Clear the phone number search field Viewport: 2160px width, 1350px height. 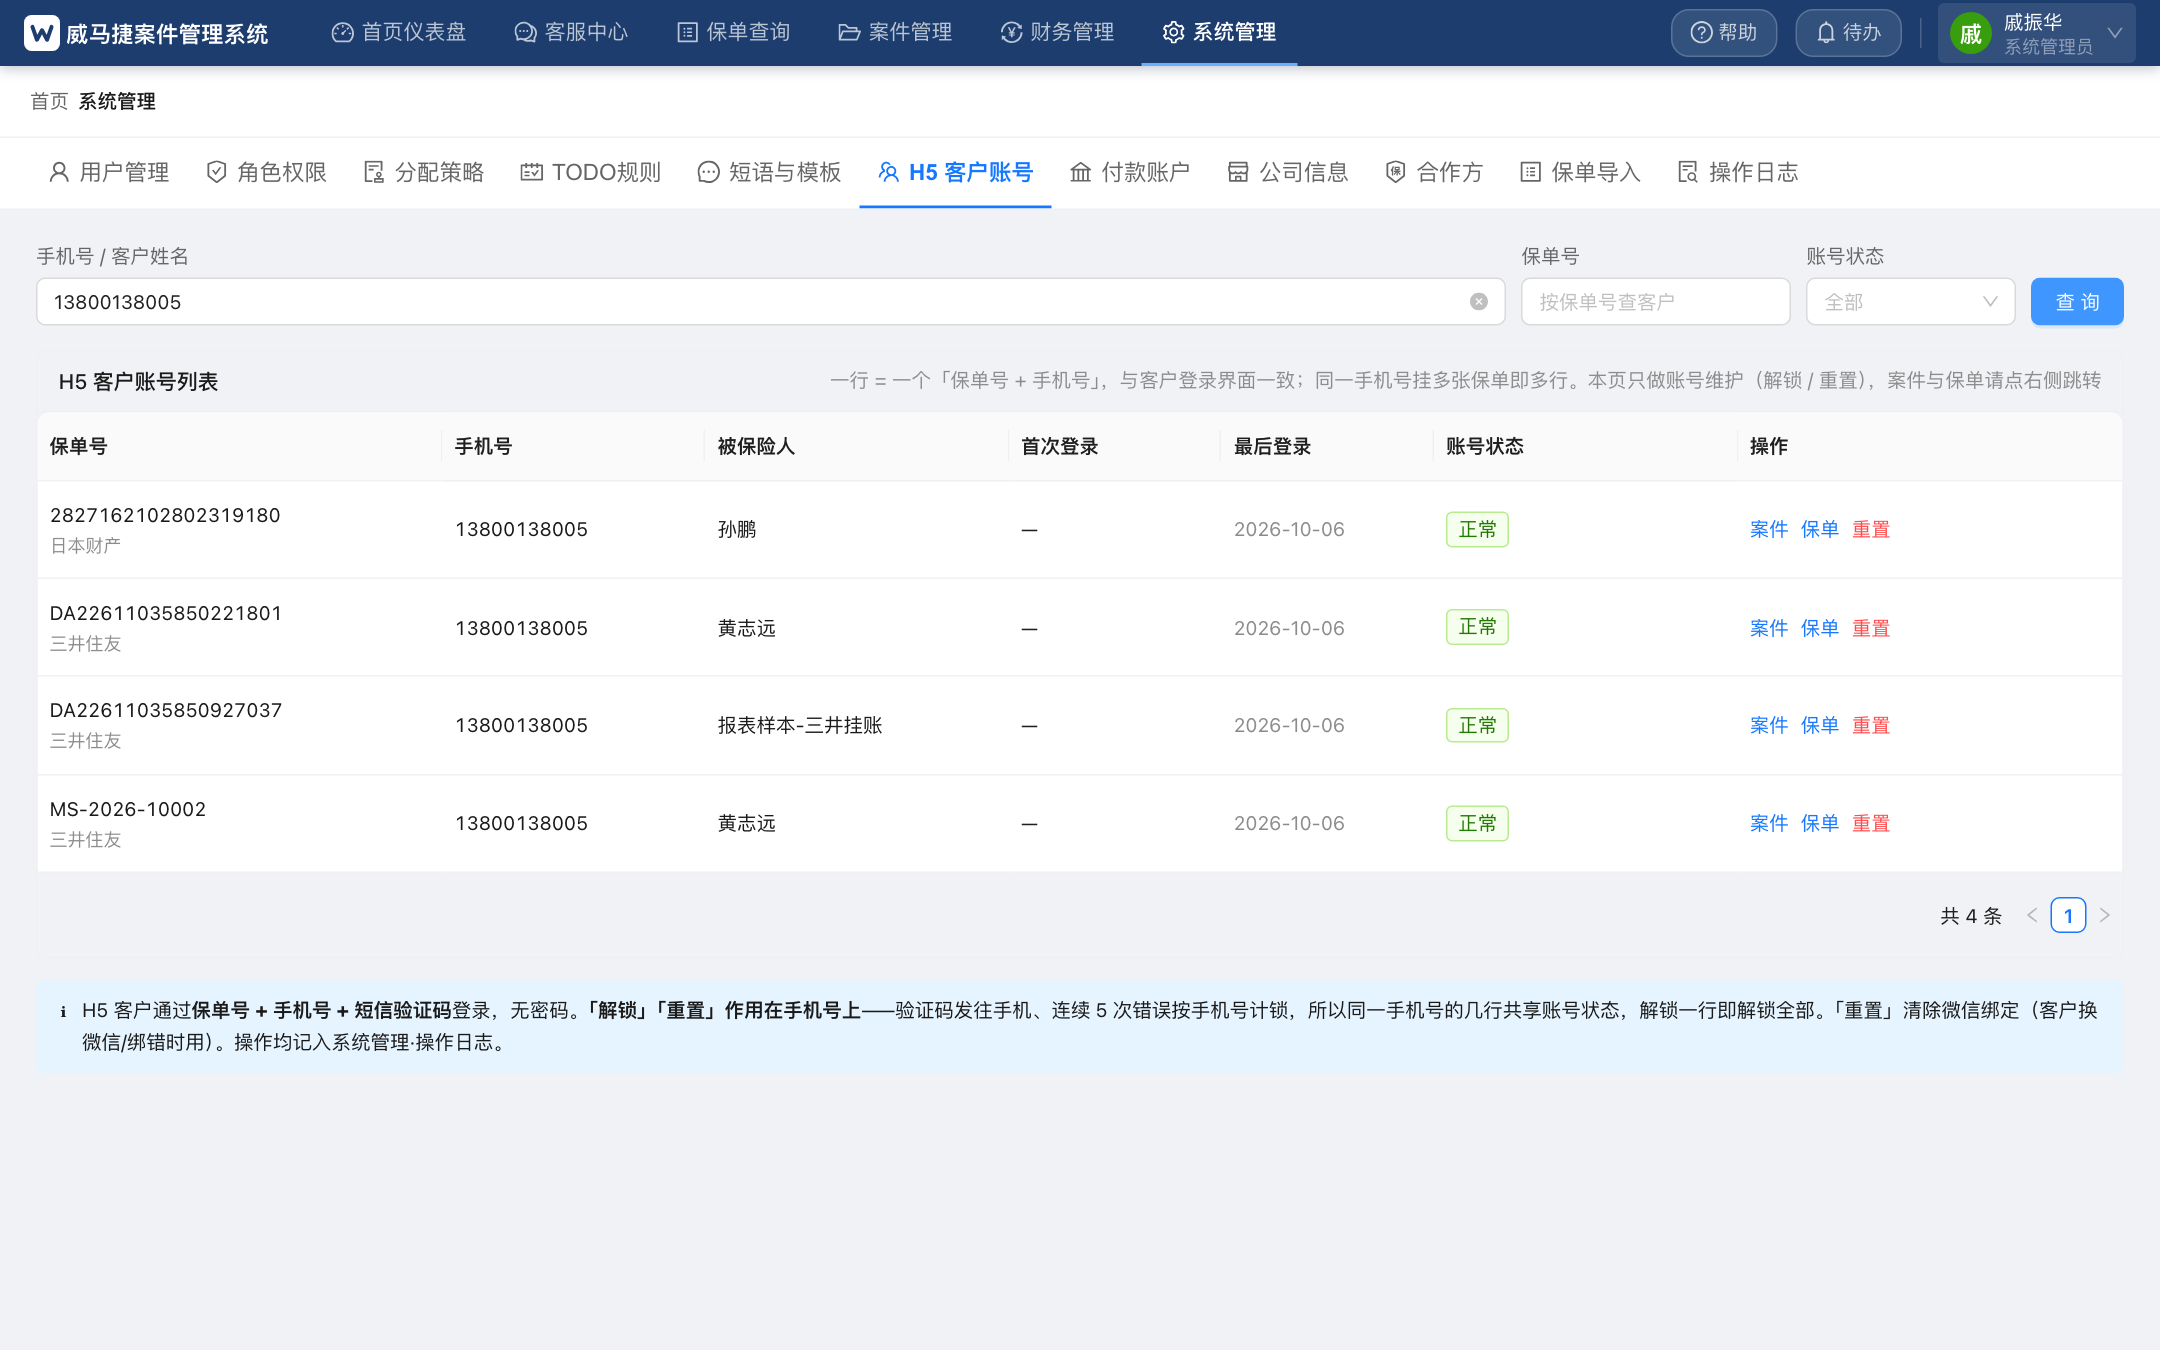[1478, 302]
